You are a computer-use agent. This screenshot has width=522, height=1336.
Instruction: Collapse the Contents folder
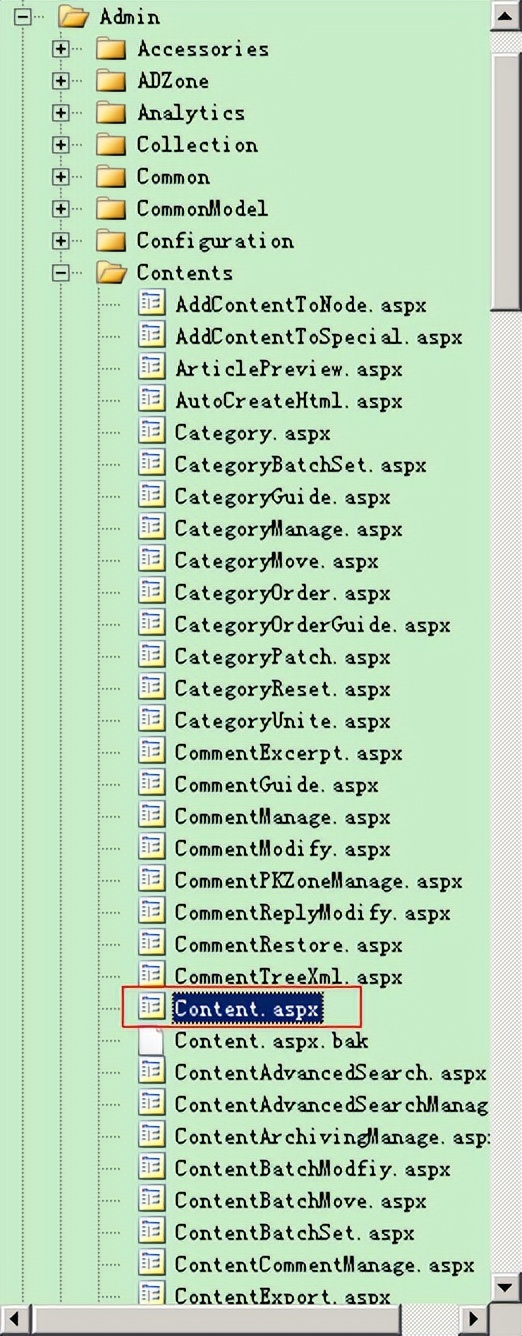tap(61, 272)
